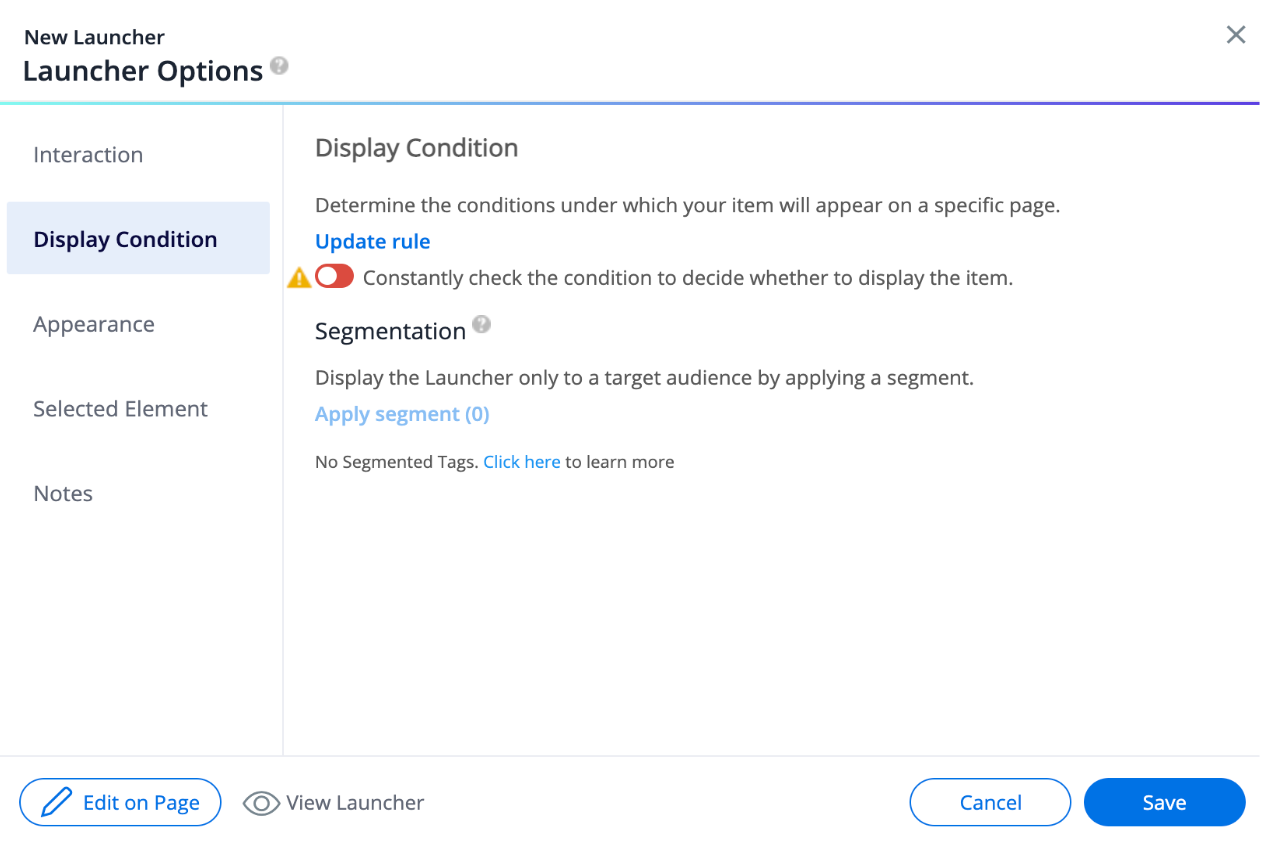This screenshot has width=1268, height=851.
Task: Click the eye icon next to View Launcher
Action: (x=260, y=803)
